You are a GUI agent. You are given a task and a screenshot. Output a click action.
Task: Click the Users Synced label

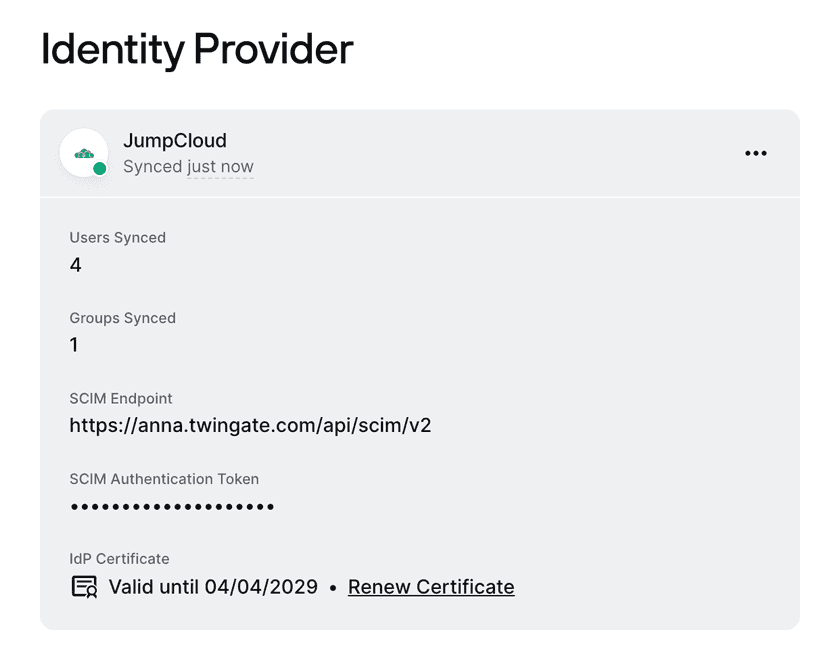pos(117,238)
